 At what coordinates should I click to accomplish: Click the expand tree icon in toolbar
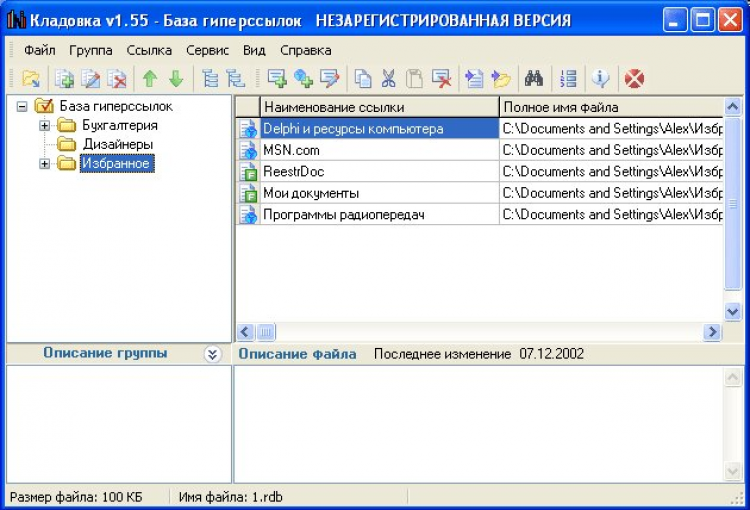pos(210,78)
